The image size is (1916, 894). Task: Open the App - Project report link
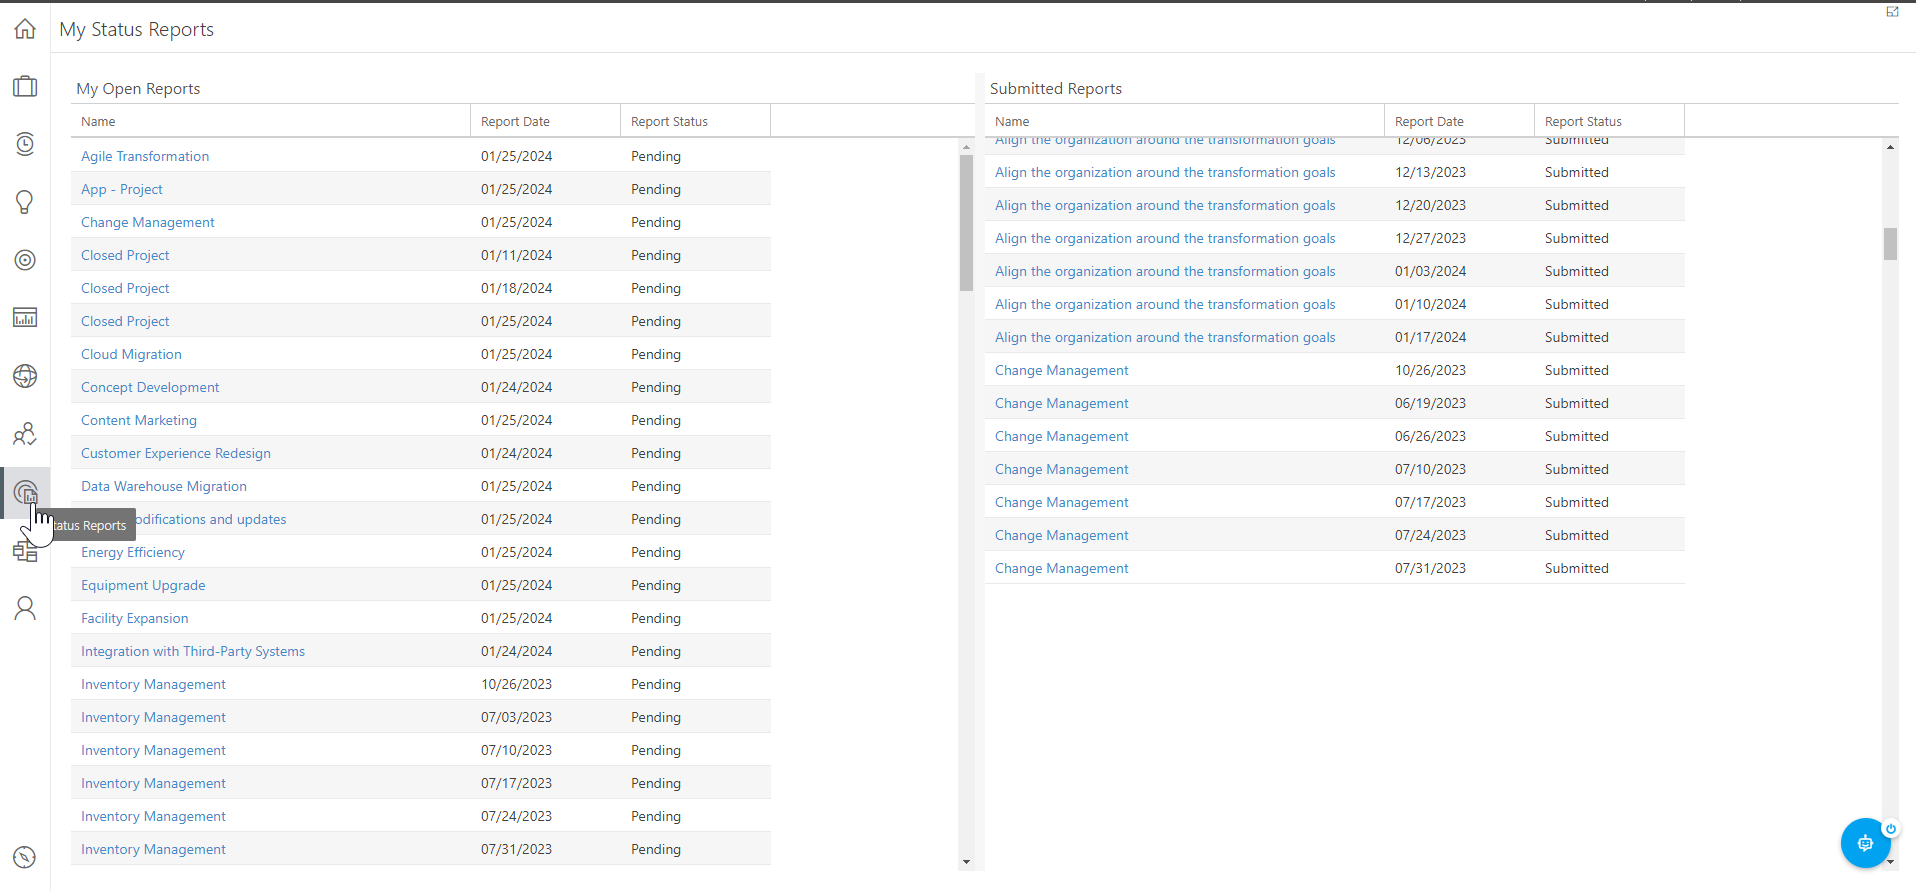122,189
